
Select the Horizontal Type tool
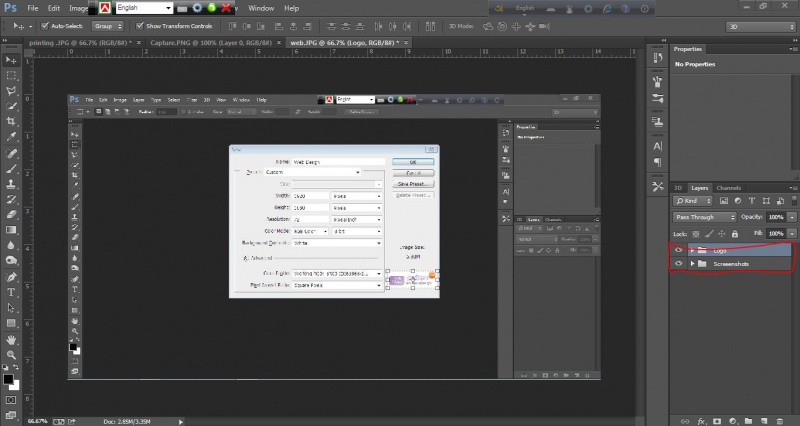point(11,291)
